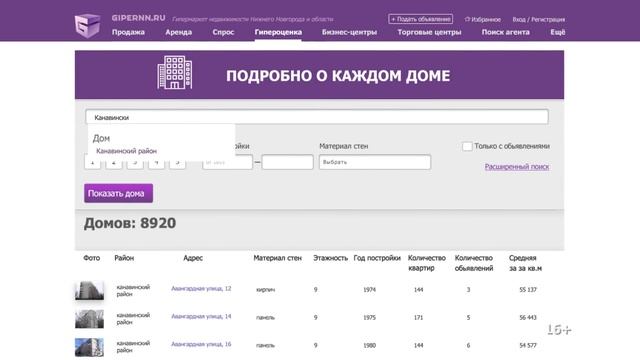Open the photo thumbnail for Авангардная улица, 14
The height and width of the screenshot is (360, 640).
pos(89,319)
